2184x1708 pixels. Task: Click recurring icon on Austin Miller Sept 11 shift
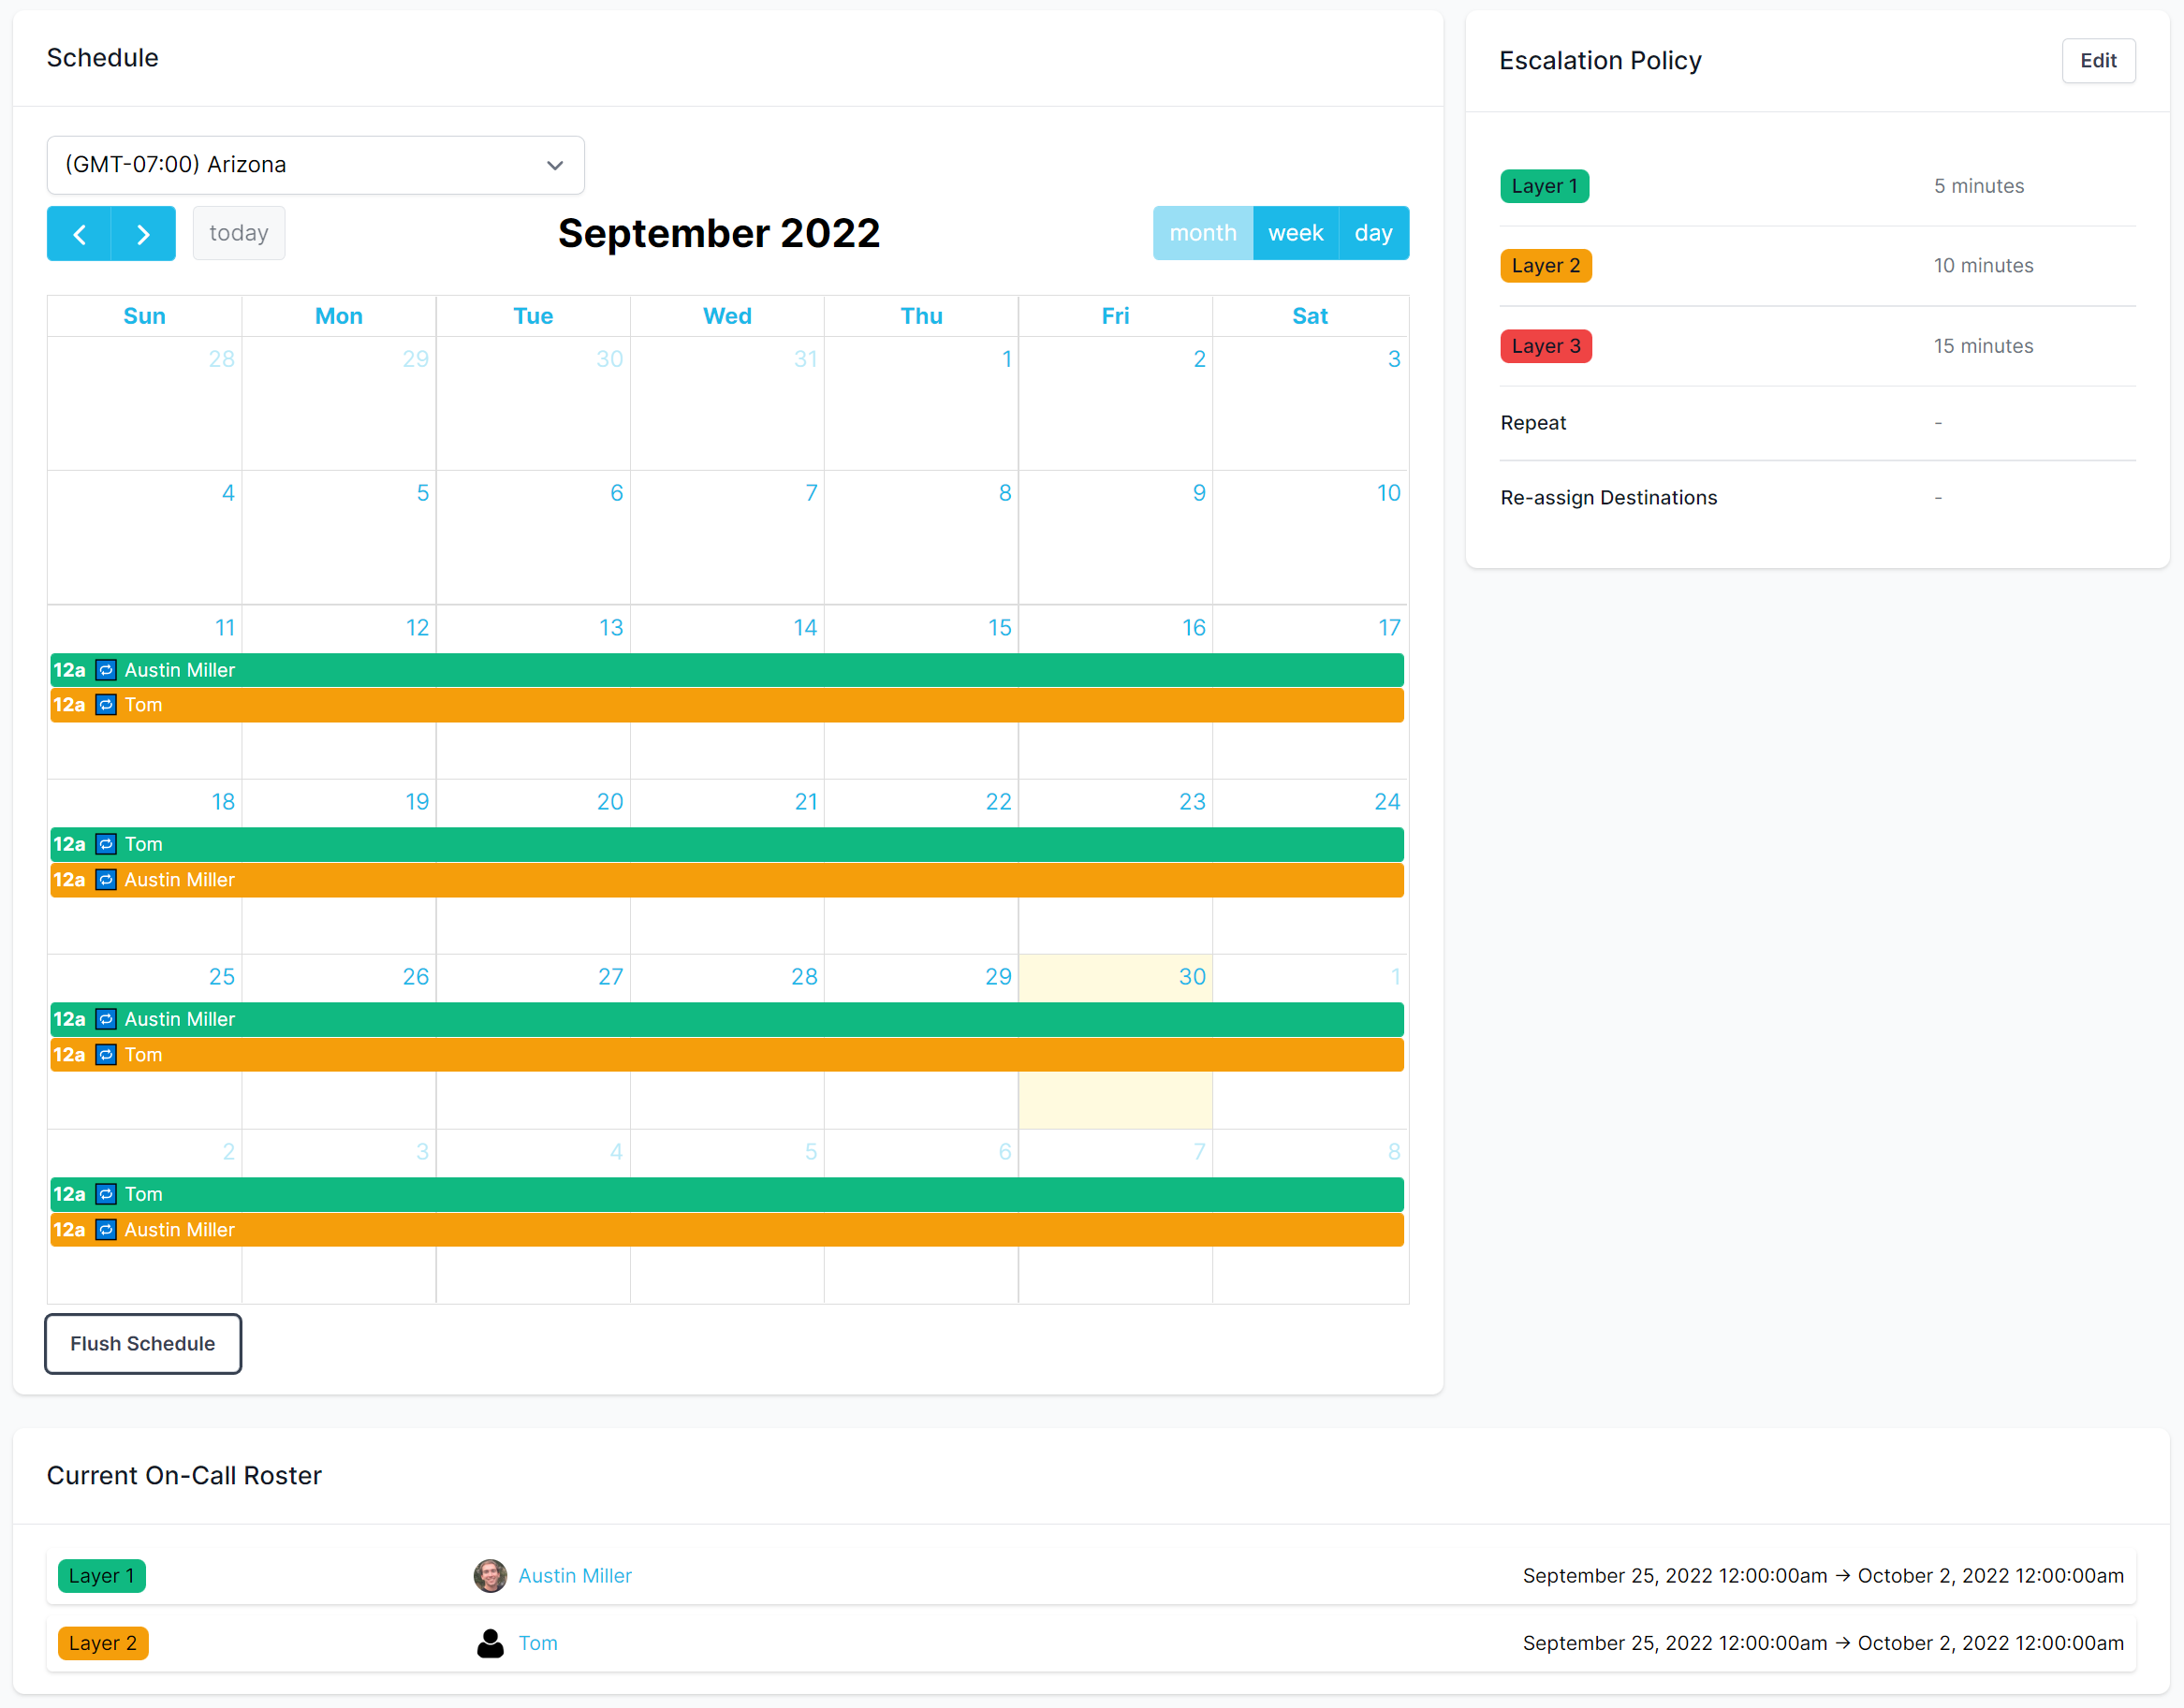(106, 670)
